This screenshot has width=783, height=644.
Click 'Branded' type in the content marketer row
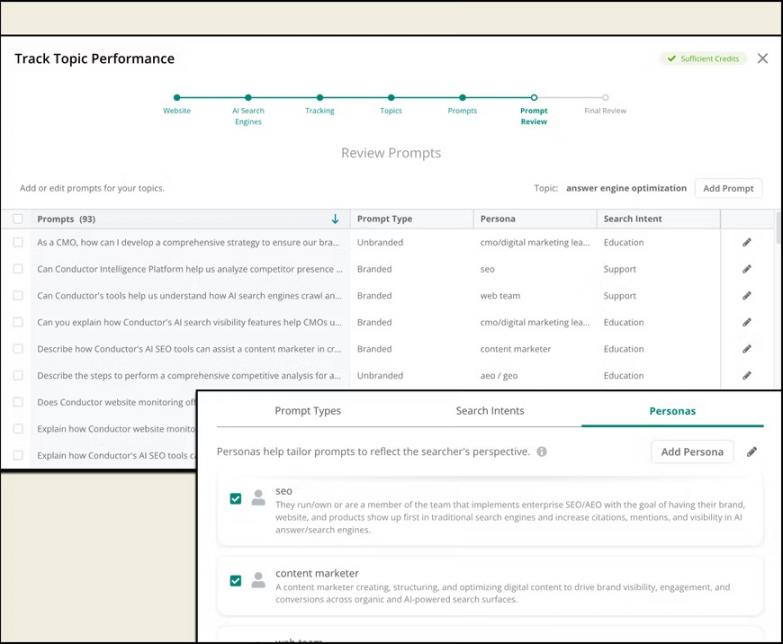[x=375, y=349]
